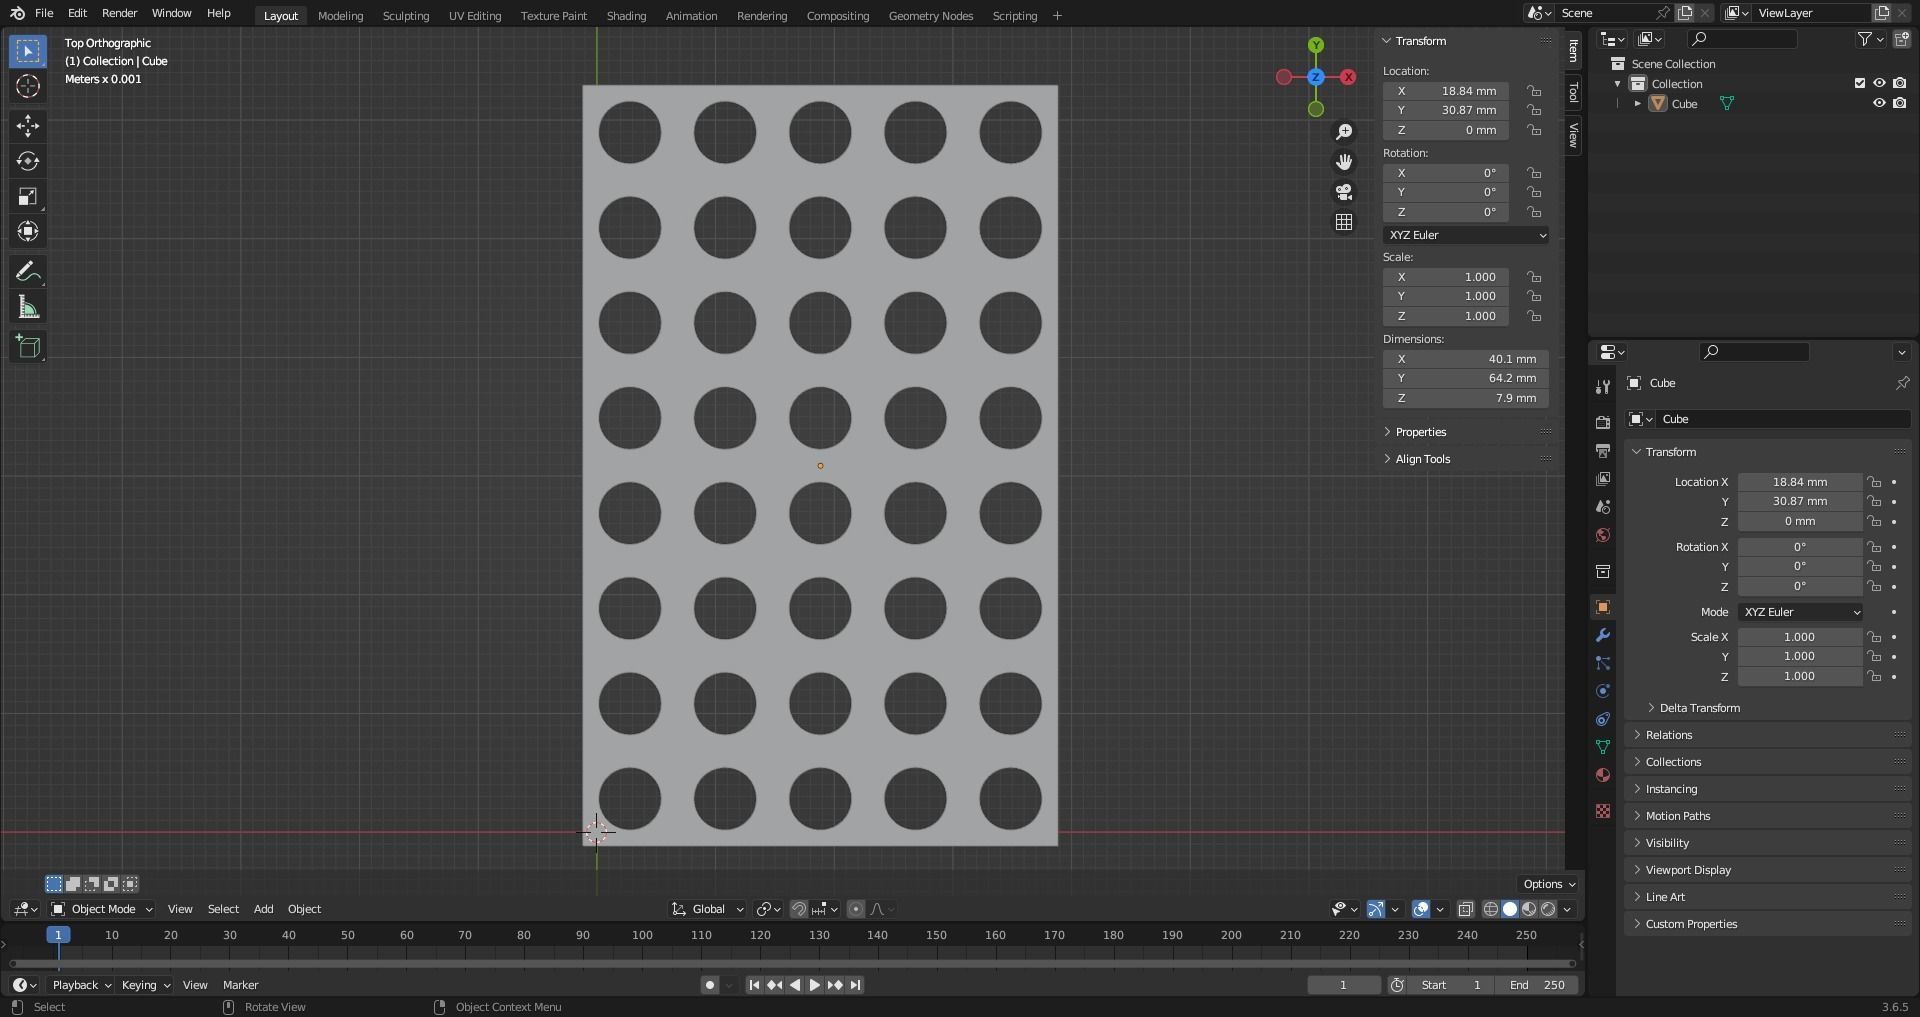Click the viewport zoom magnifier icon

(1344, 132)
